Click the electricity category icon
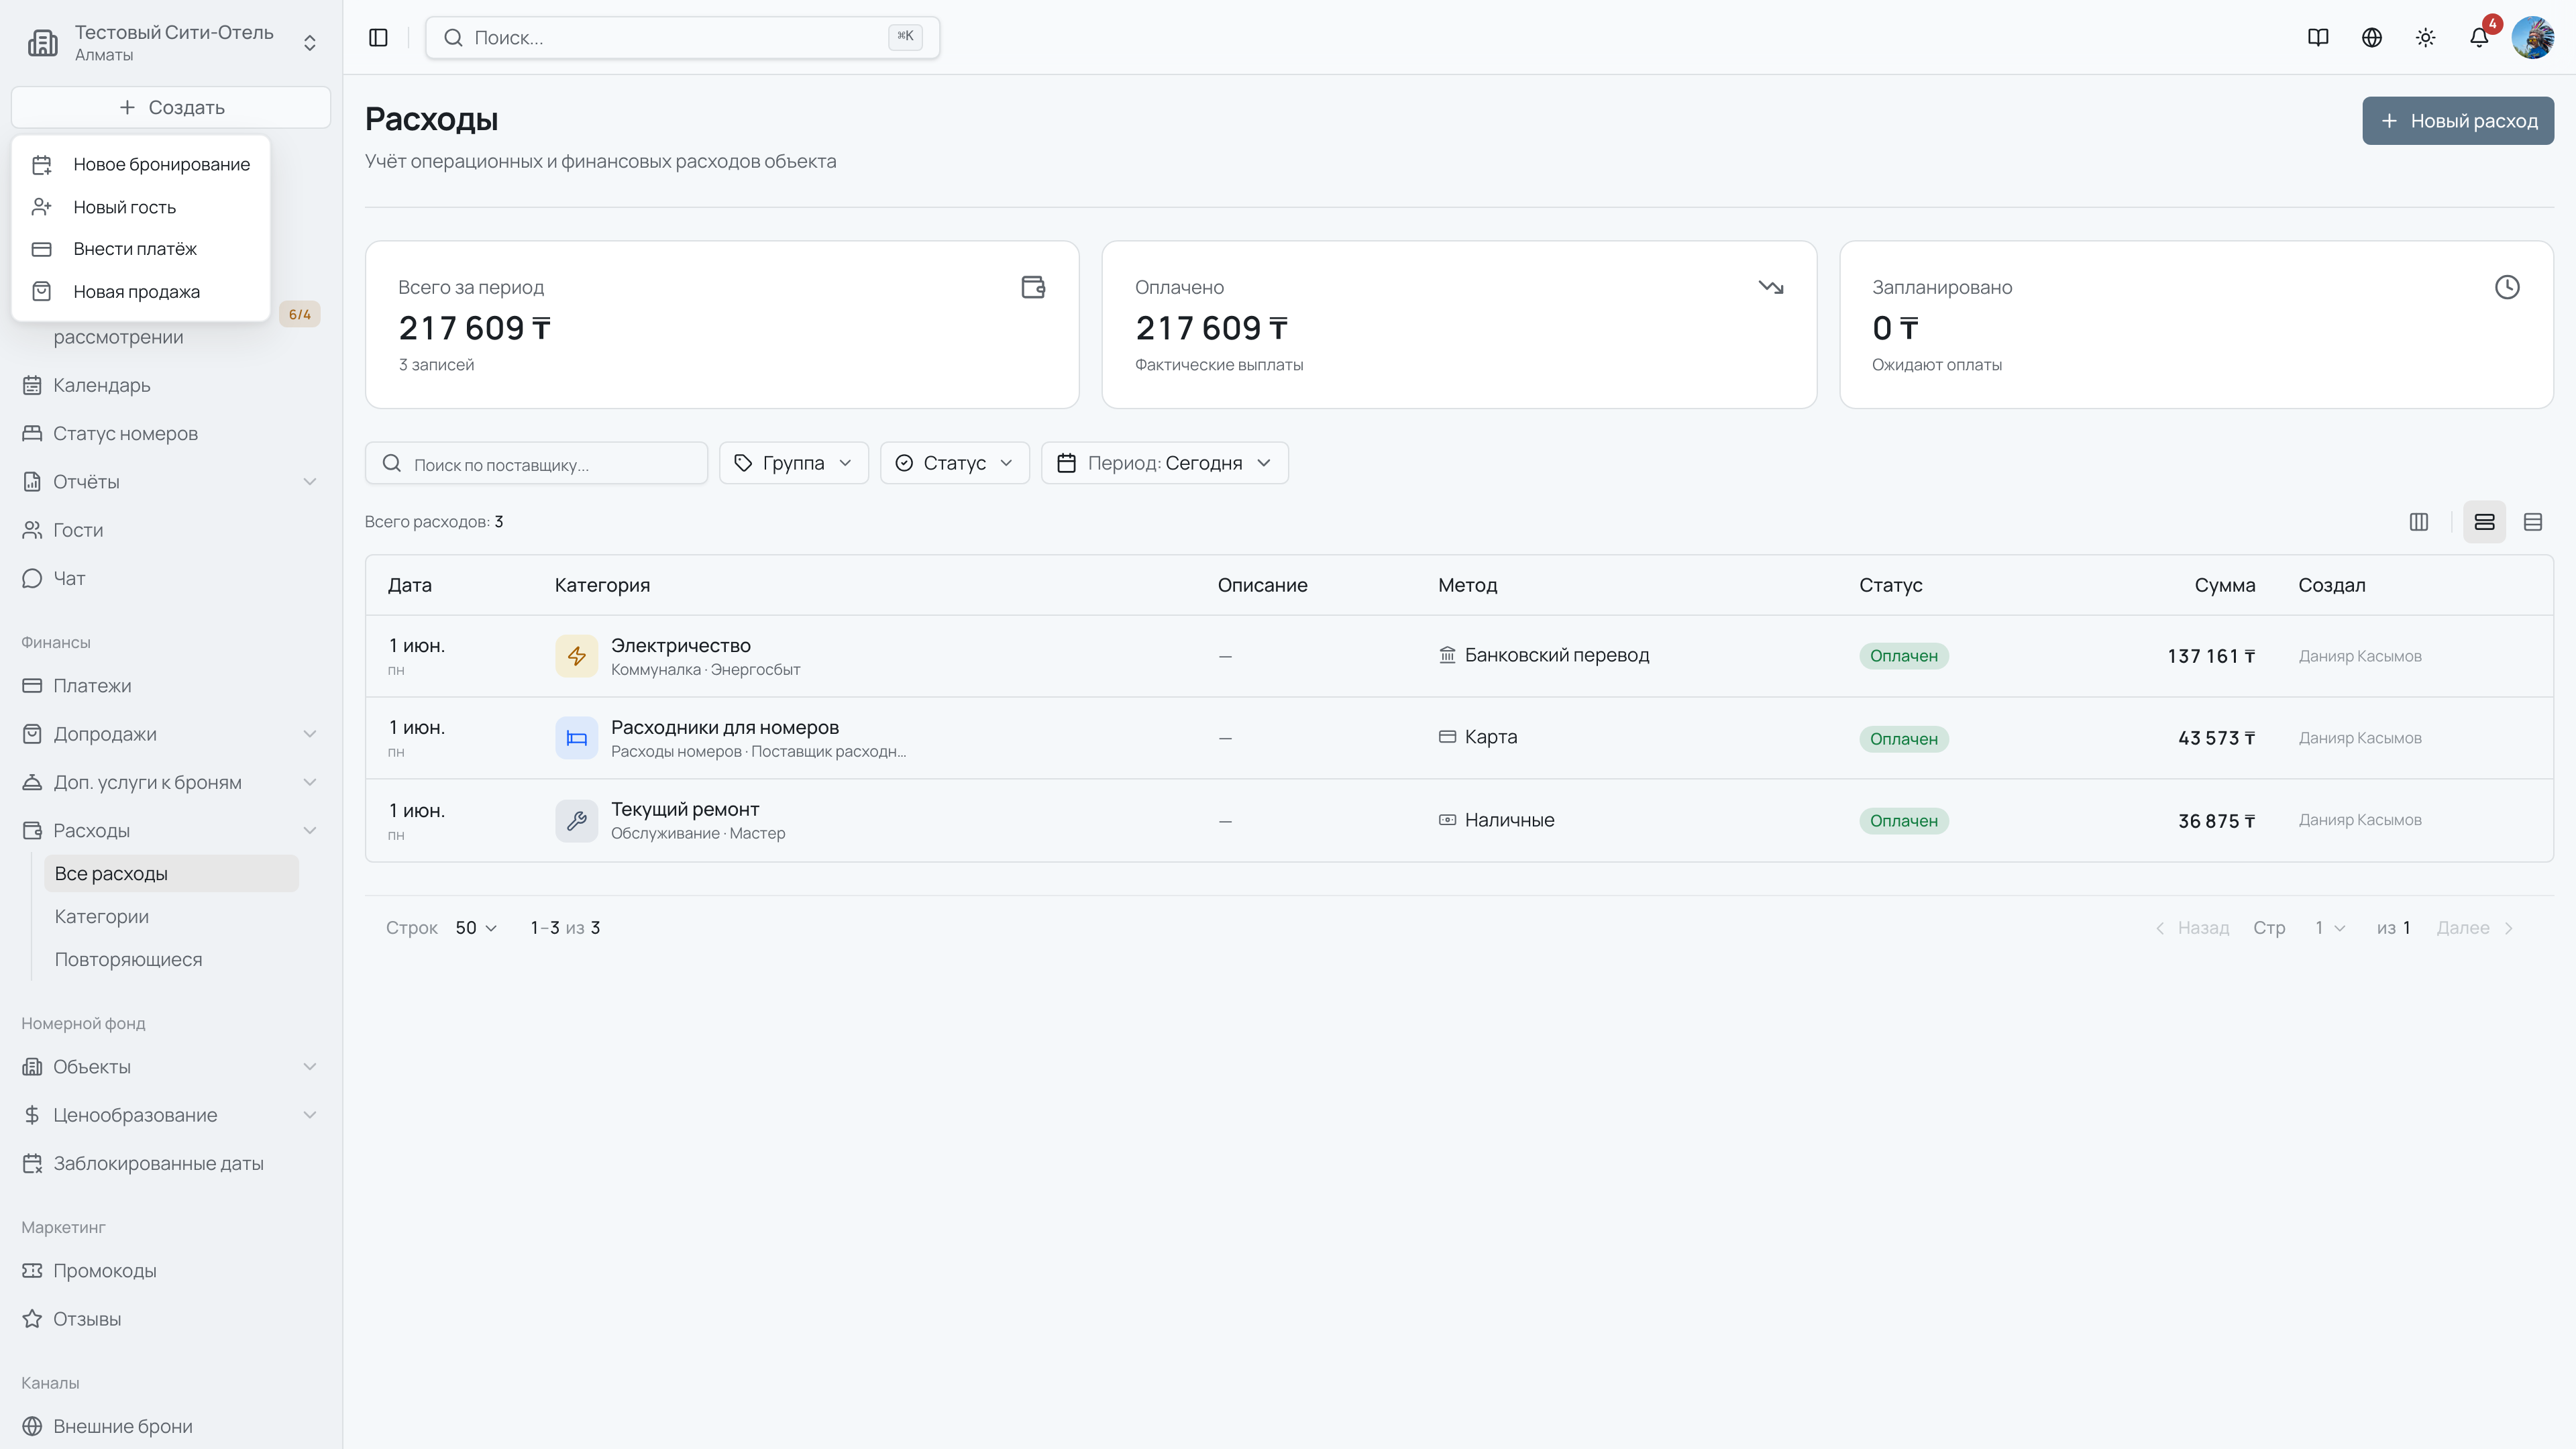The width and height of the screenshot is (2576, 1449). pyautogui.click(x=577, y=656)
